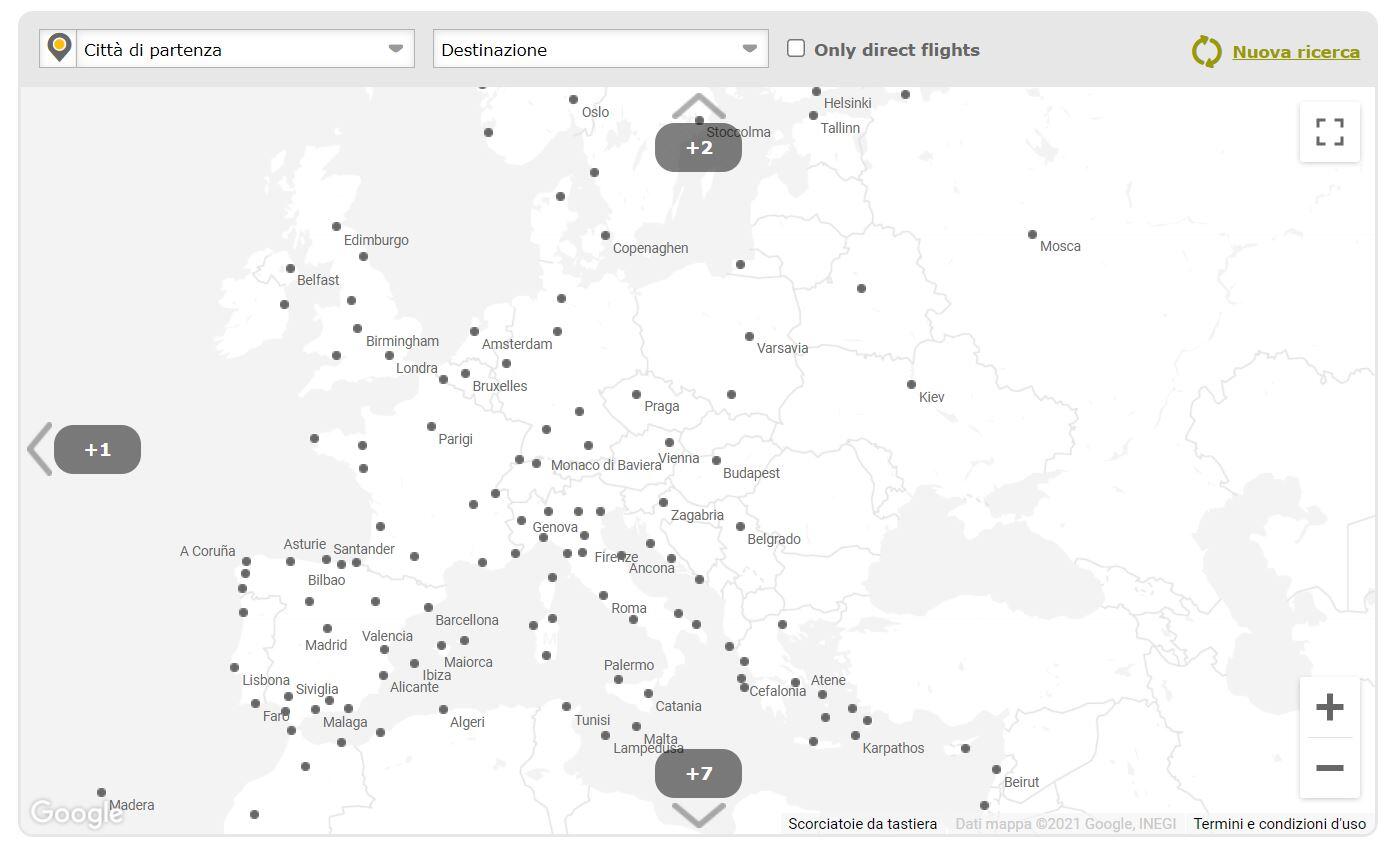
Task: Open Termini e condizioni d'uso link
Action: 1279,824
